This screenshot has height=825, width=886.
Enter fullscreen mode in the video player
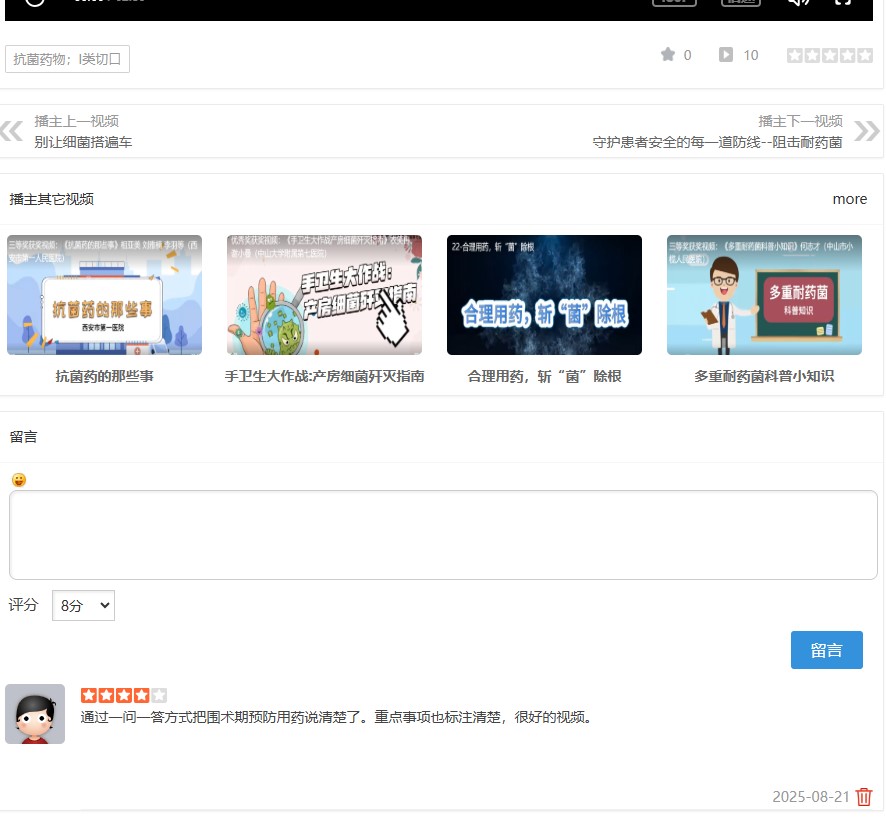[843, 3]
